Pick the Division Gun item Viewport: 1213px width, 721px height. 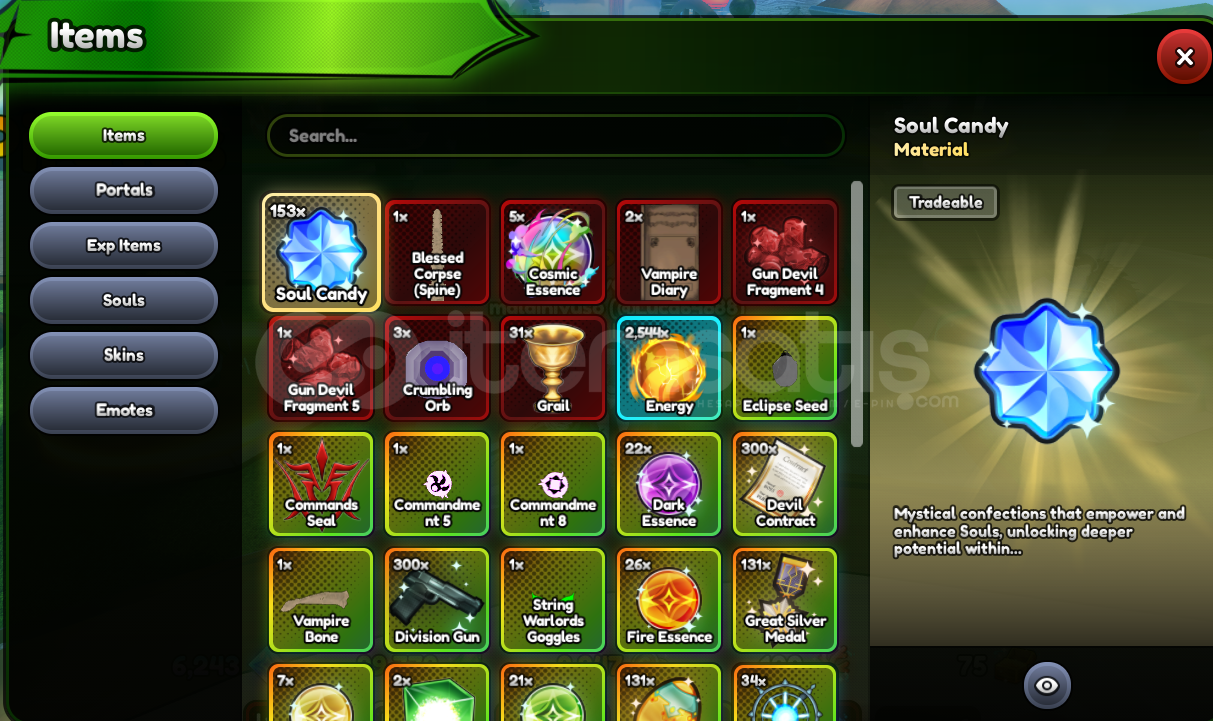[x=437, y=600]
